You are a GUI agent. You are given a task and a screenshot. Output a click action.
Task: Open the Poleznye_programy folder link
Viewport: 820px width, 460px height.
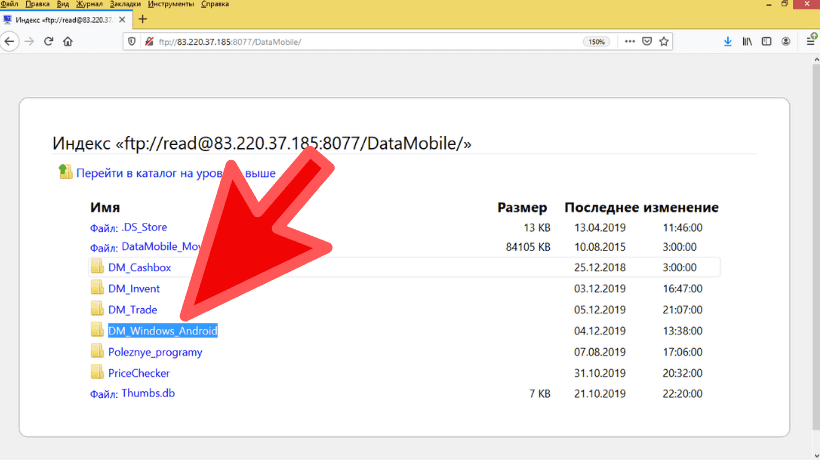pyautogui.click(x=155, y=352)
